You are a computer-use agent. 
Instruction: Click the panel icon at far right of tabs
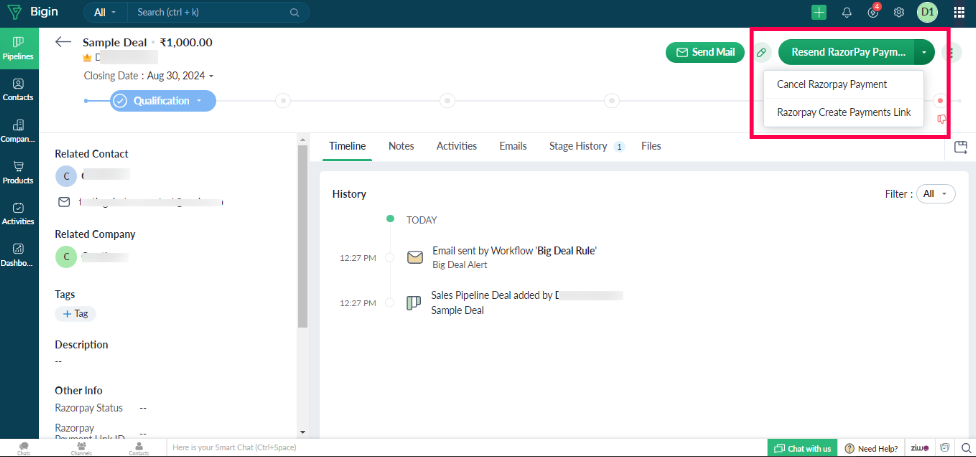point(960,147)
